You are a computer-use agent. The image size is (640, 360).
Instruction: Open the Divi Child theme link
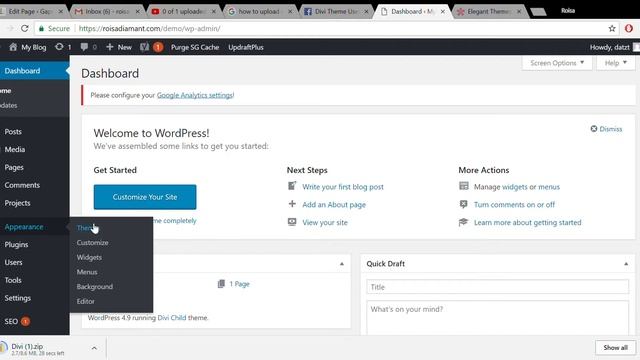(172, 318)
